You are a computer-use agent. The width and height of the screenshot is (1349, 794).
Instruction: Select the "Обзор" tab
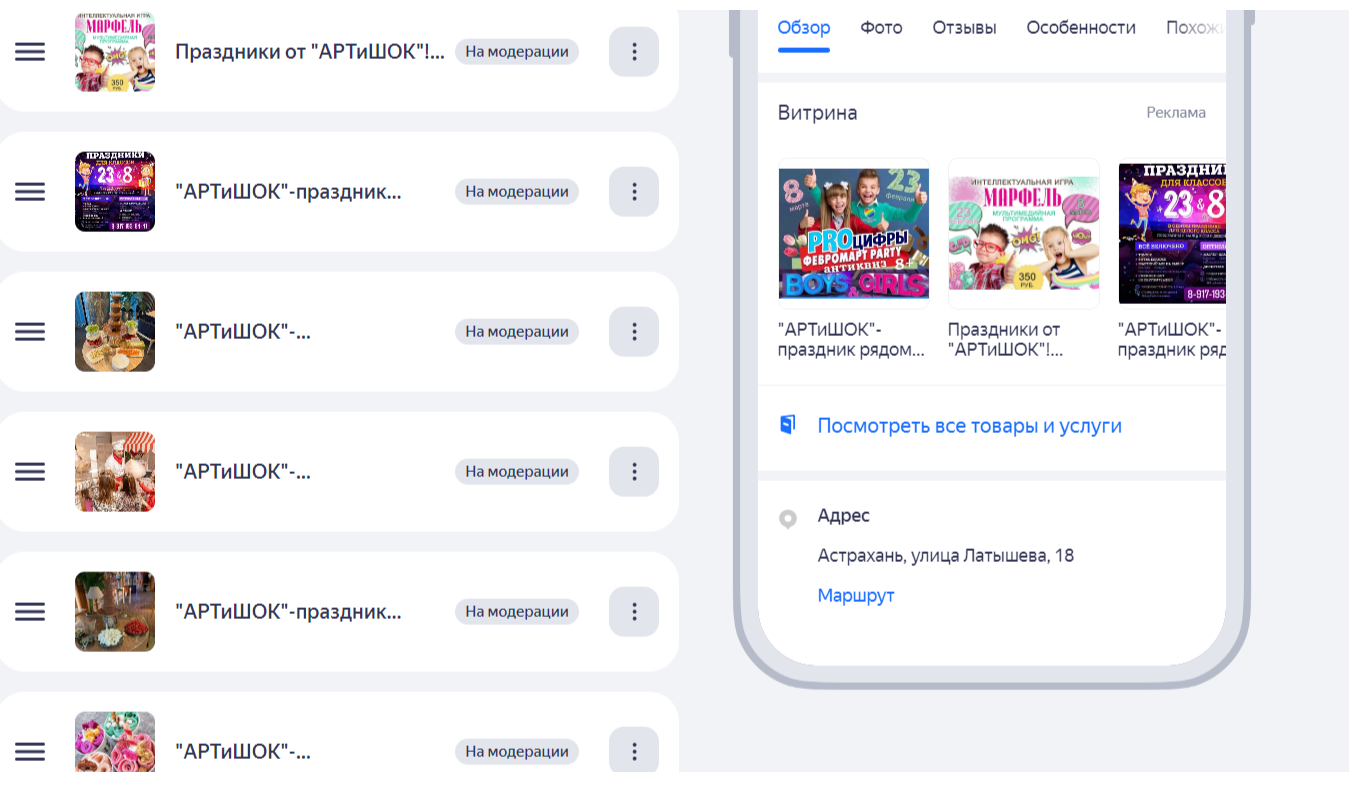pos(803,28)
